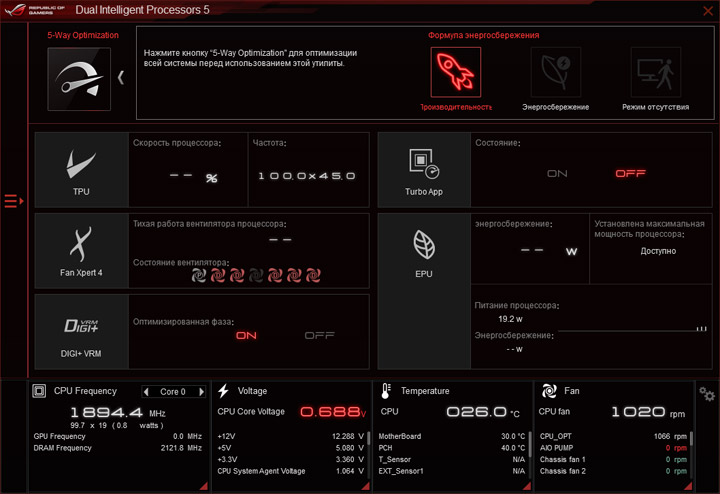Collapse the optimization description arrow

point(121,78)
